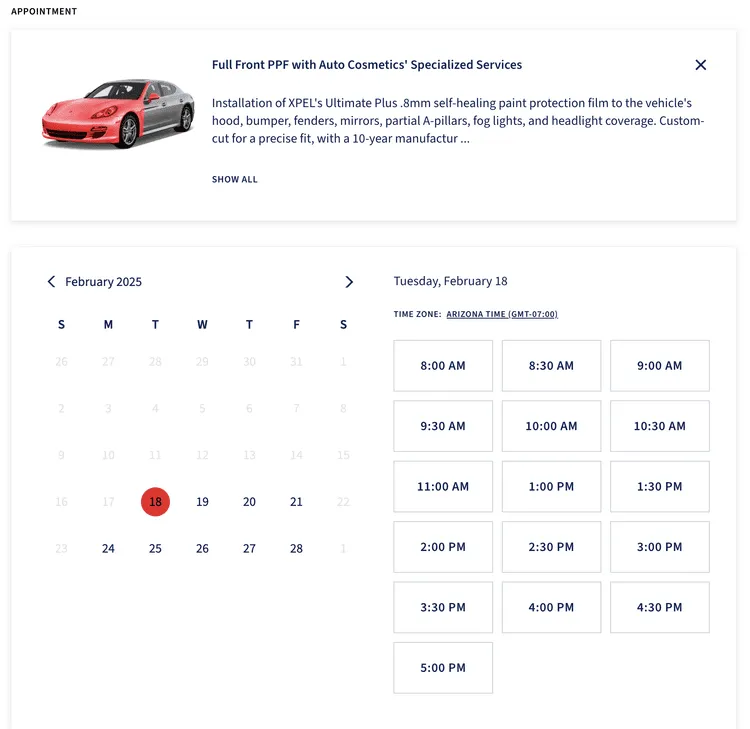Screen dimensions: 750x729
Task: Select February 28 on the calendar
Action: tap(296, 549)
